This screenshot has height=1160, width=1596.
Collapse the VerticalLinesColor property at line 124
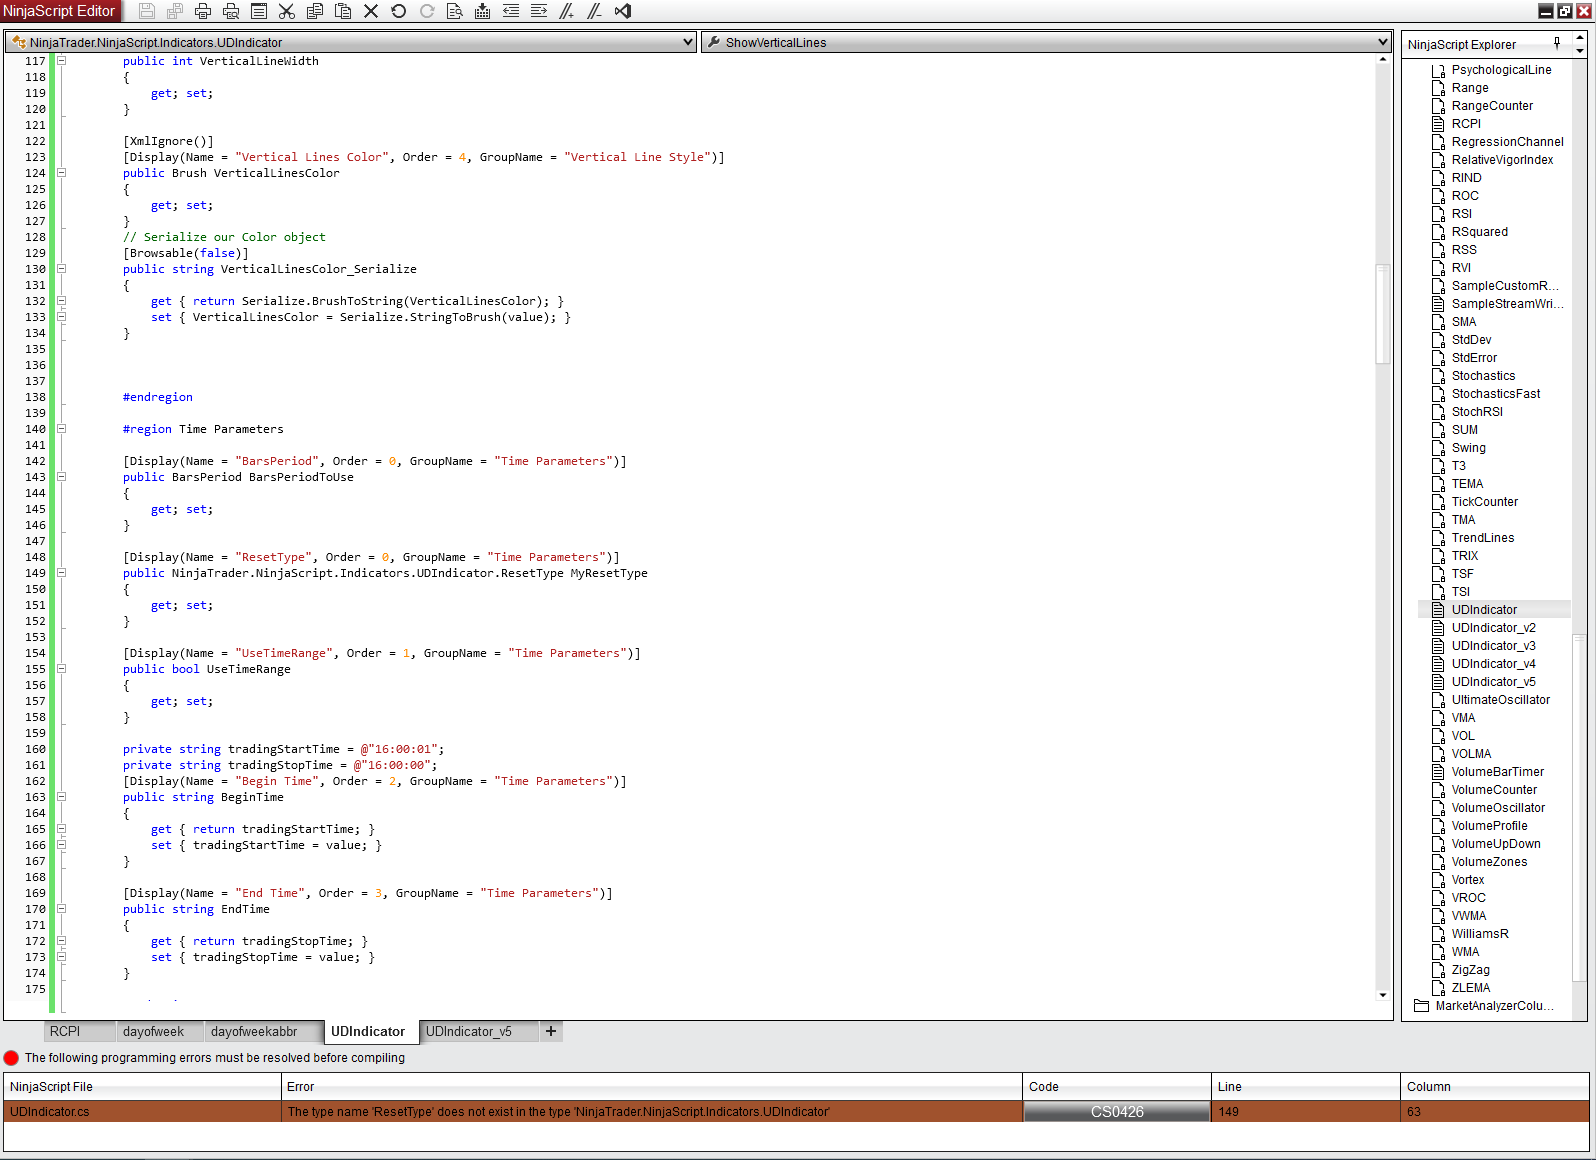point(62,173)
